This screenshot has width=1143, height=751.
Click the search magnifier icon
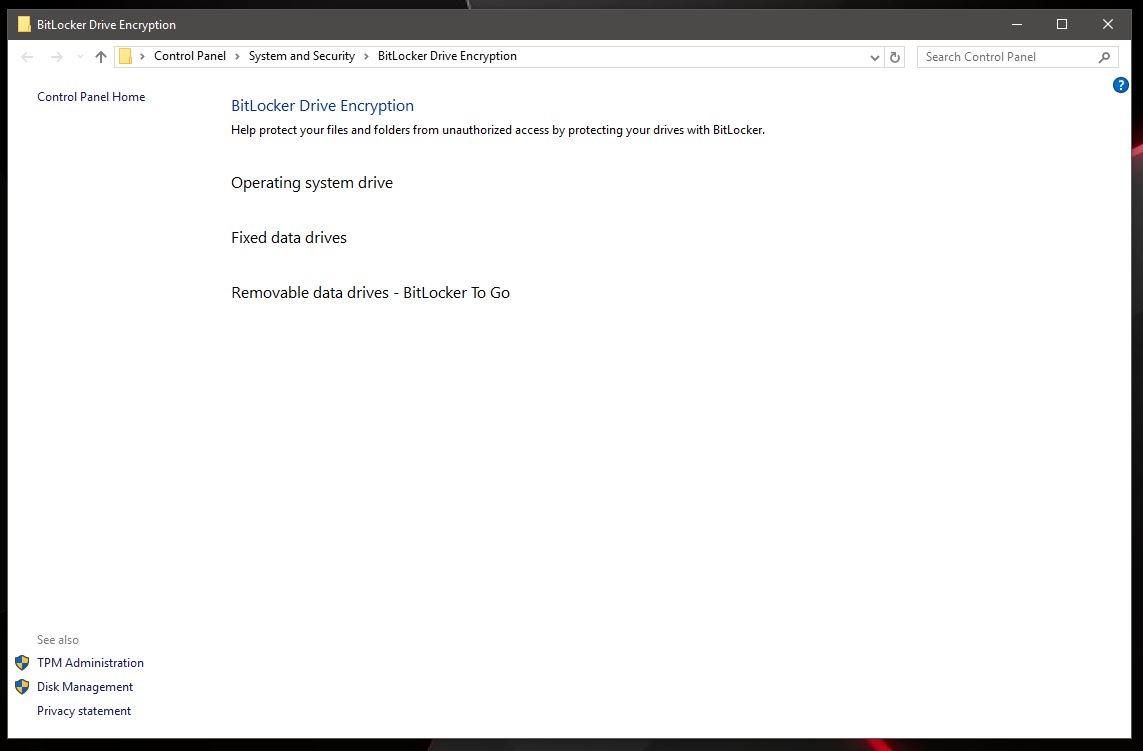1104,57
